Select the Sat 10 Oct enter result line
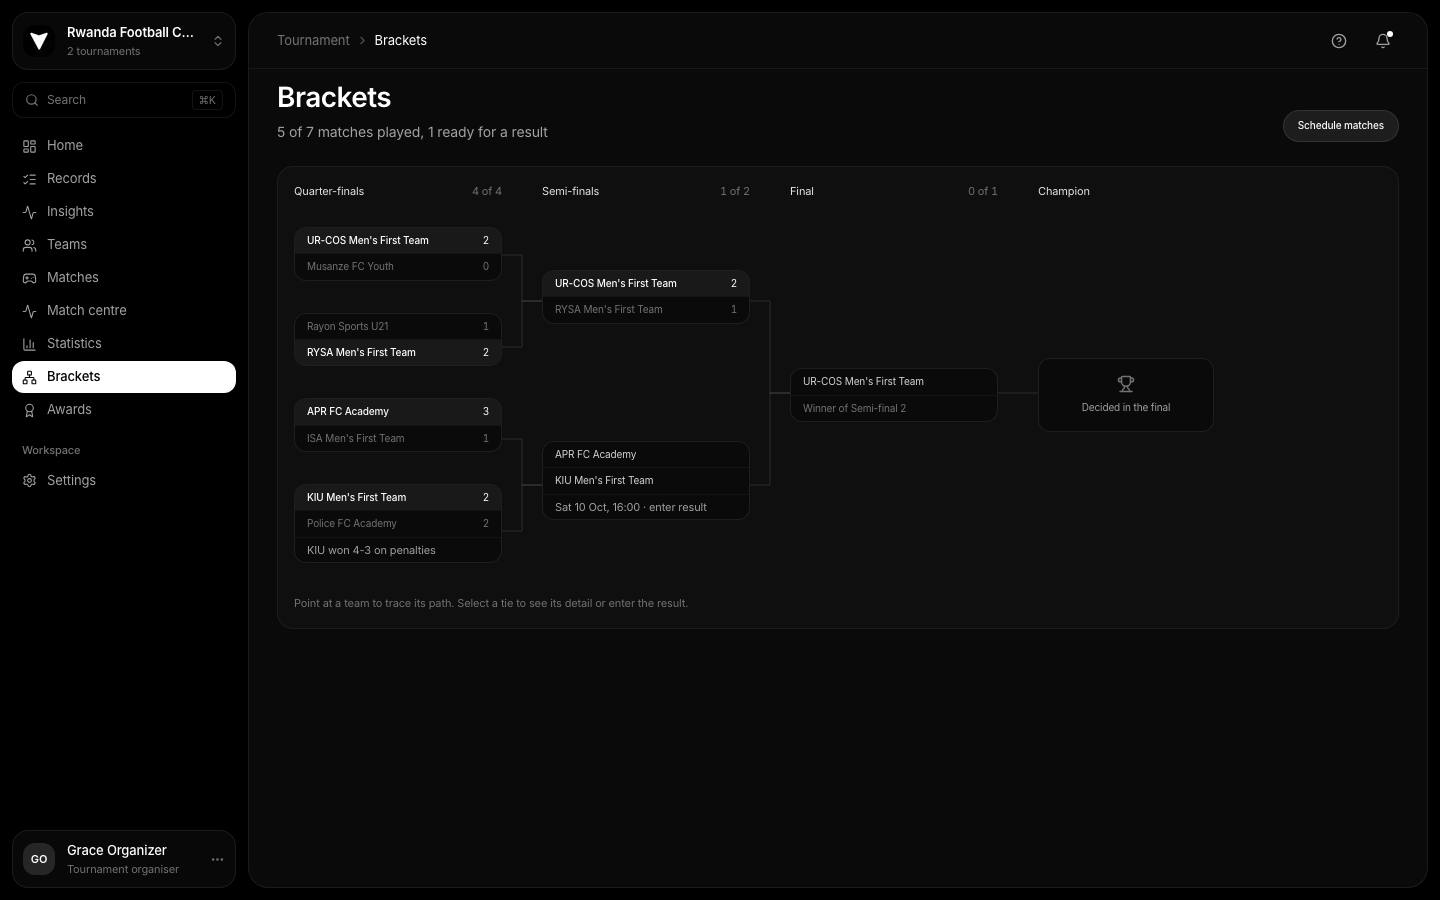This screenshot has height=900, width=1440. pos(646,507)
